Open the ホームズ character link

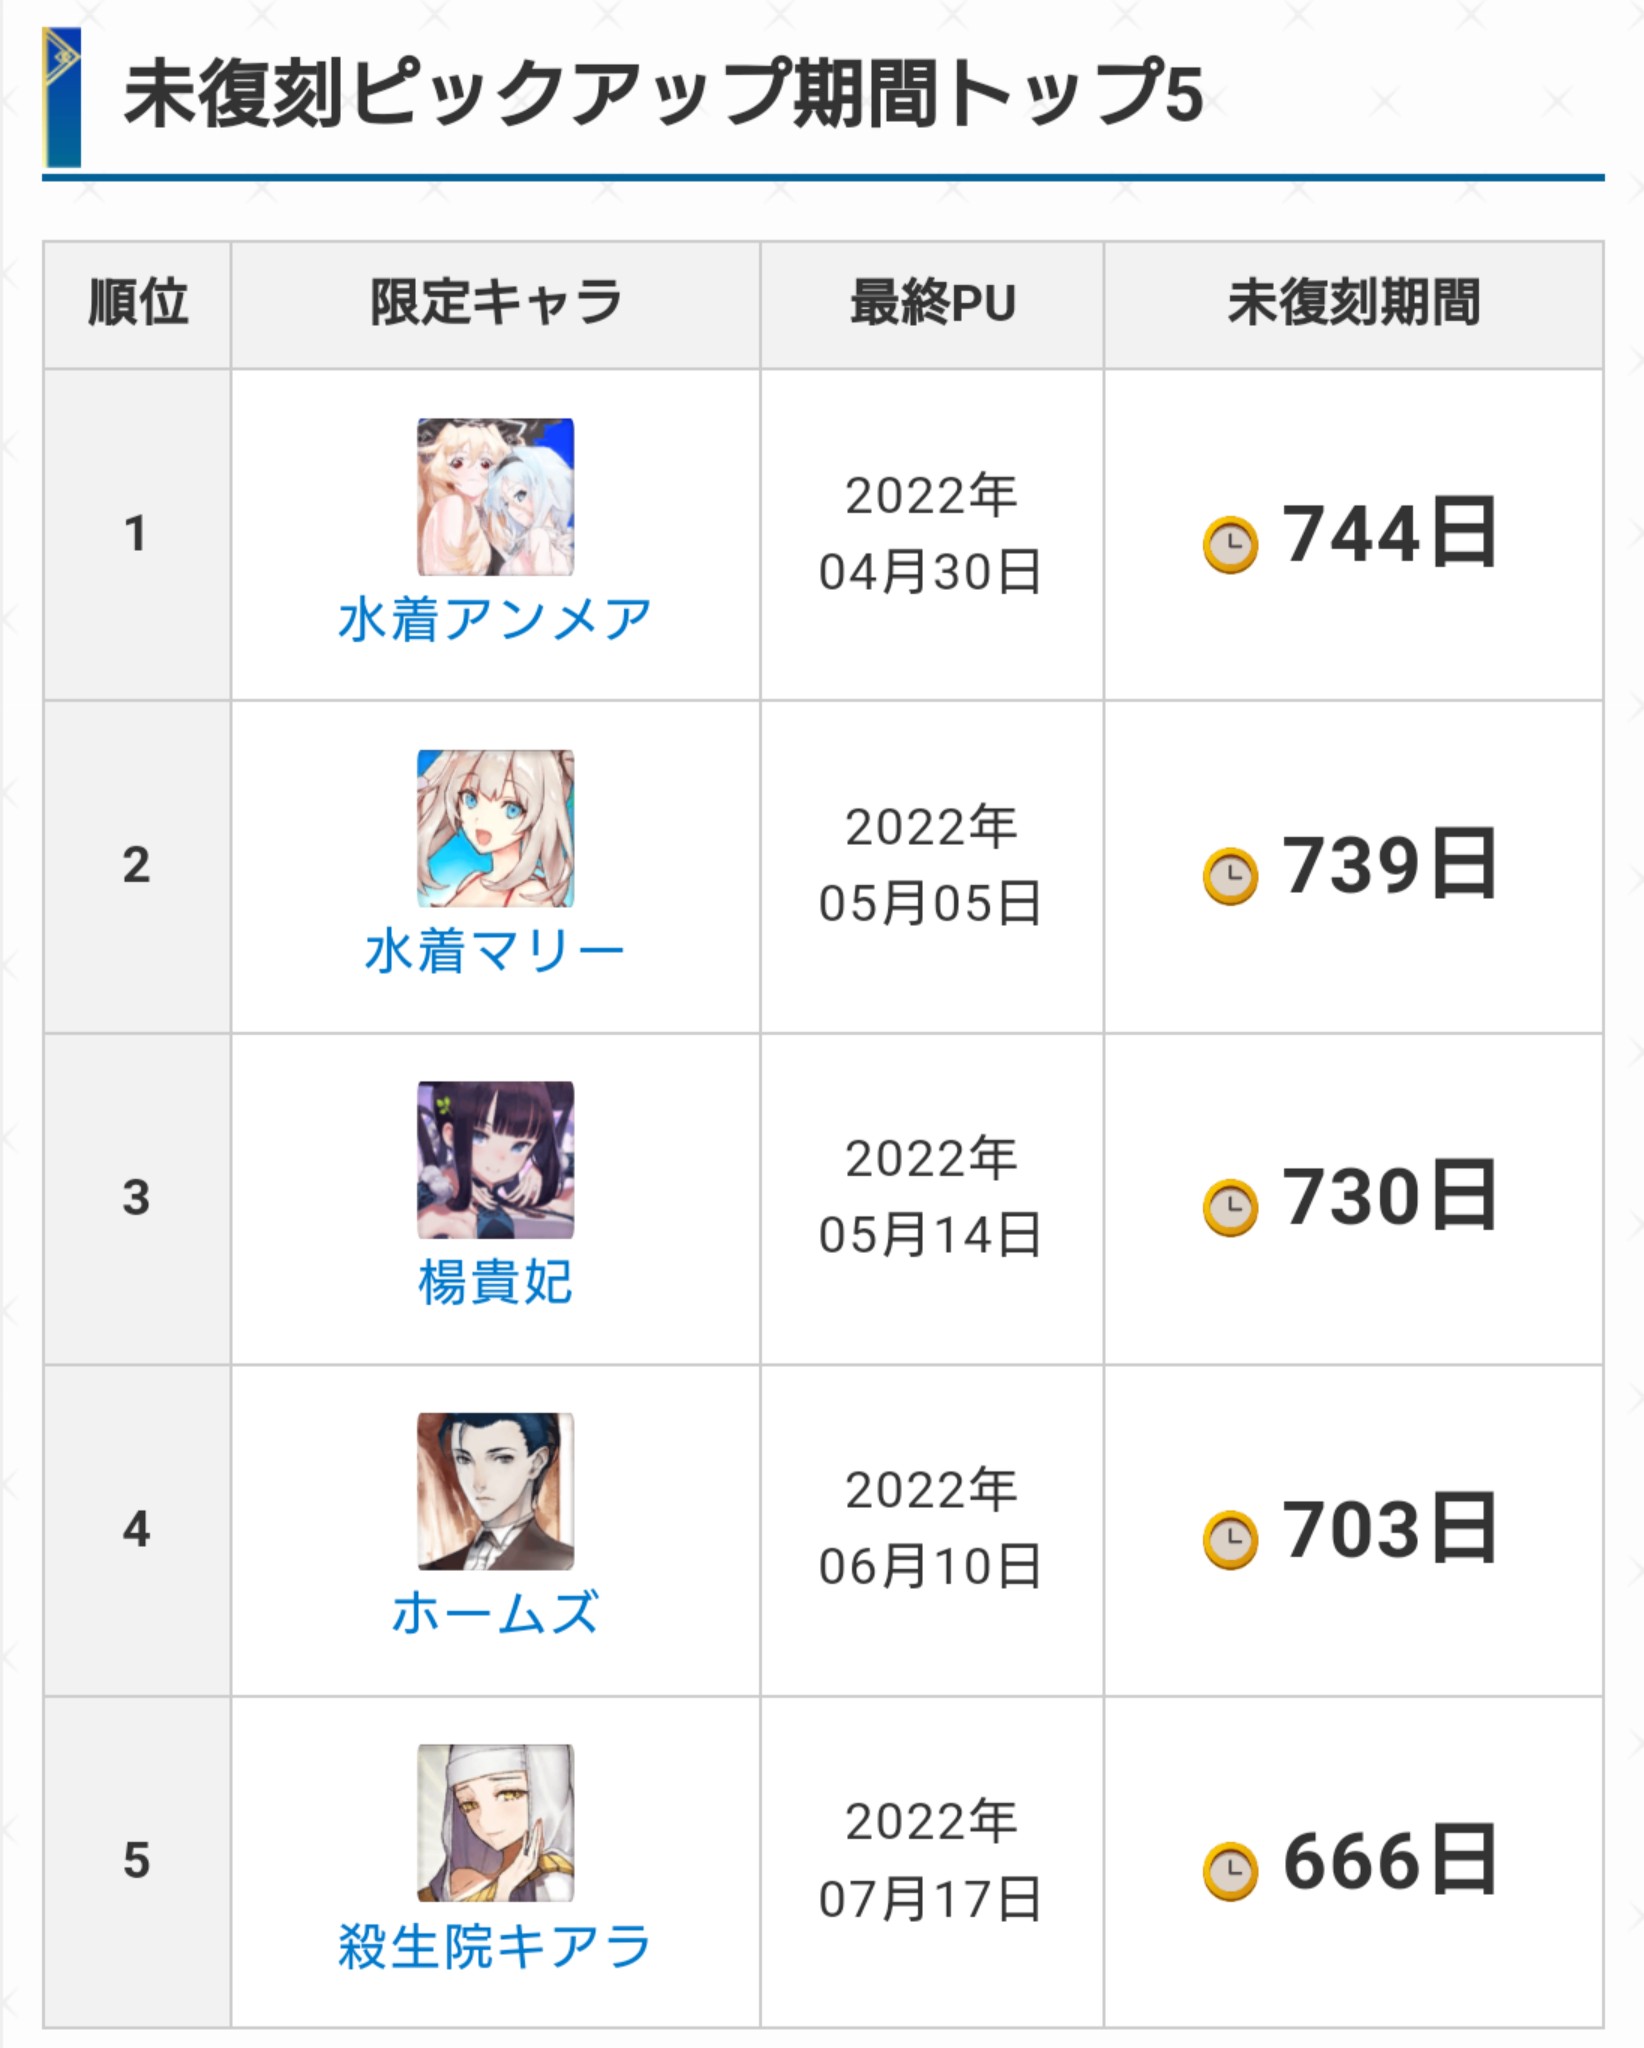coord(495,1613)
